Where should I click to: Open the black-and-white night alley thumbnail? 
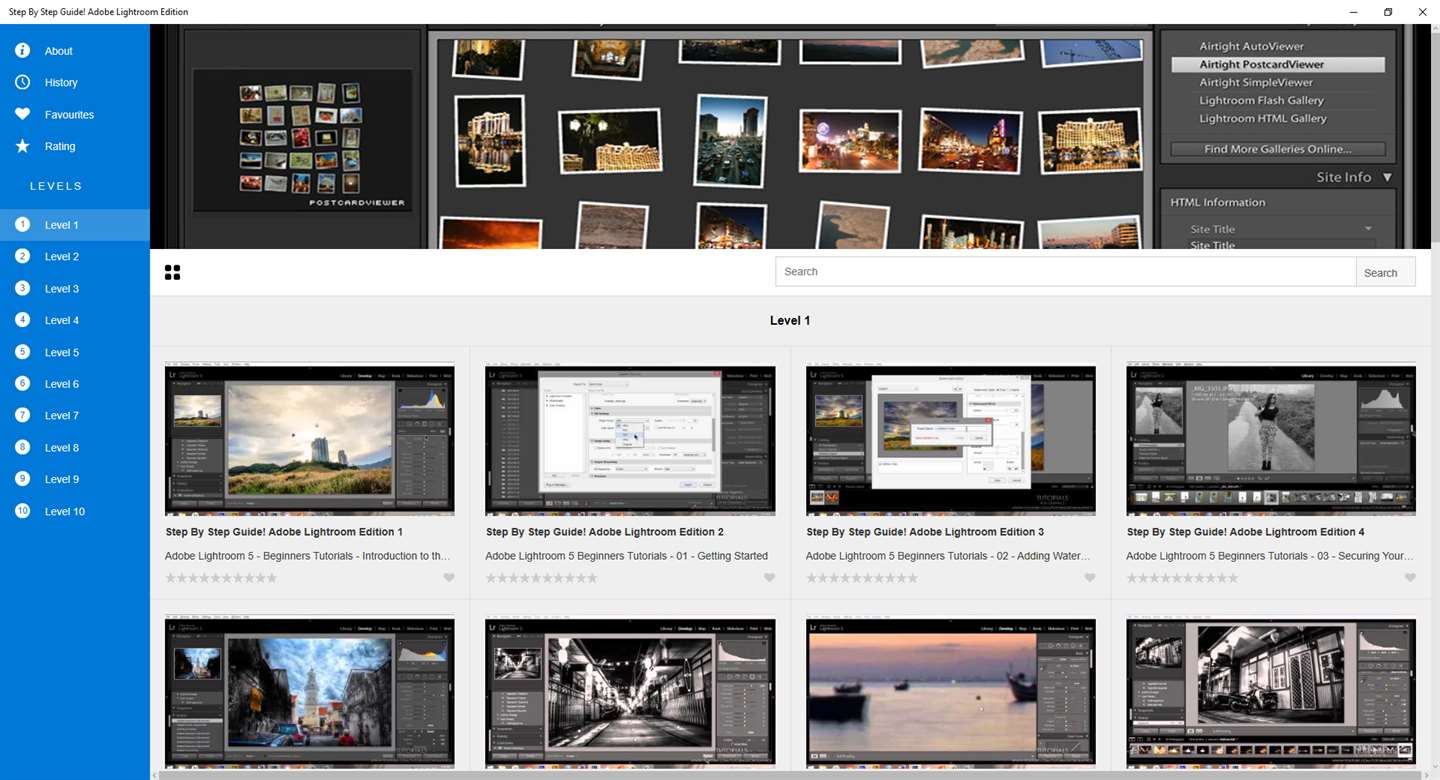[630, 692]
